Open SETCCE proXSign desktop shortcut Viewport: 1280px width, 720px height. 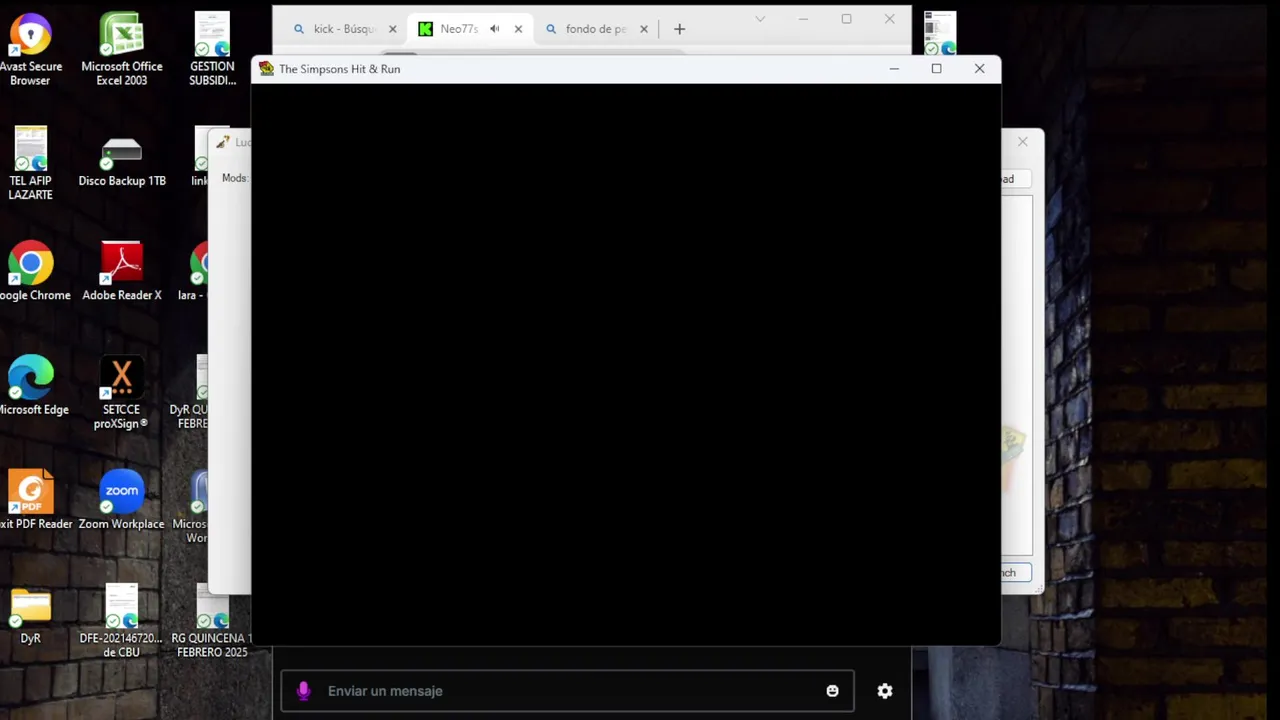pos(122,392)
